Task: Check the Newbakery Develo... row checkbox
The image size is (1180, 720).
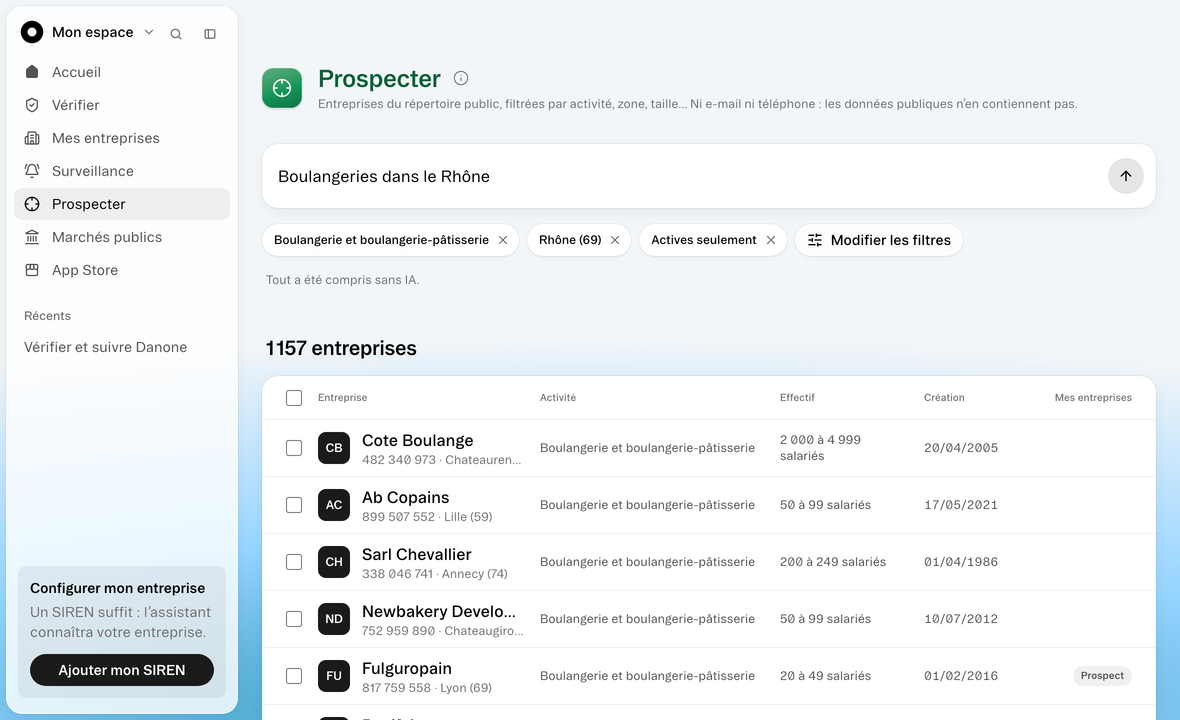Action: pos(294,619)
